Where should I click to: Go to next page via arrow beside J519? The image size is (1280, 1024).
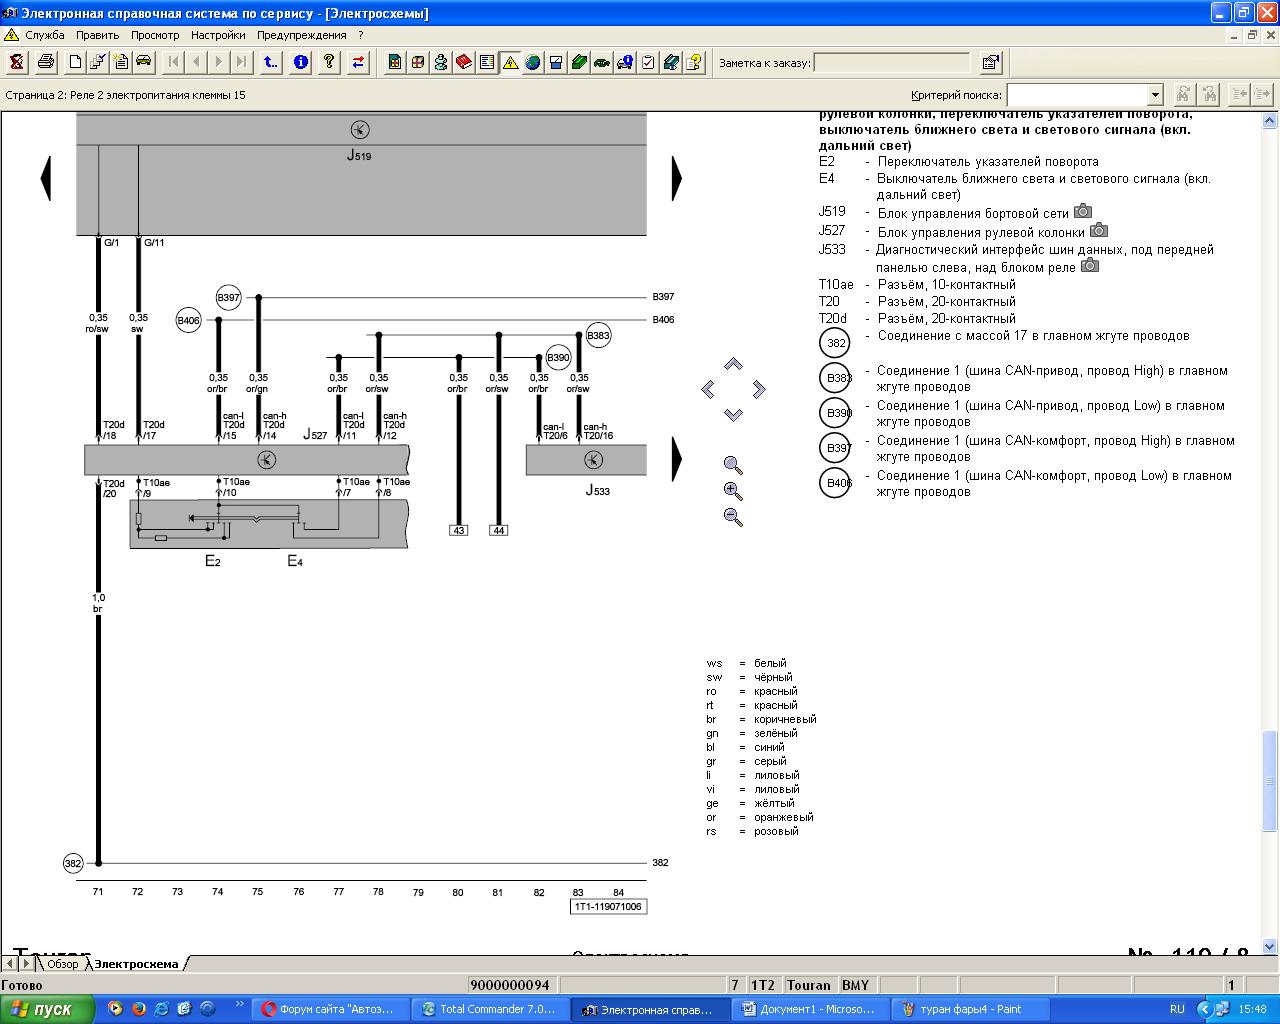tap(677, 178)
